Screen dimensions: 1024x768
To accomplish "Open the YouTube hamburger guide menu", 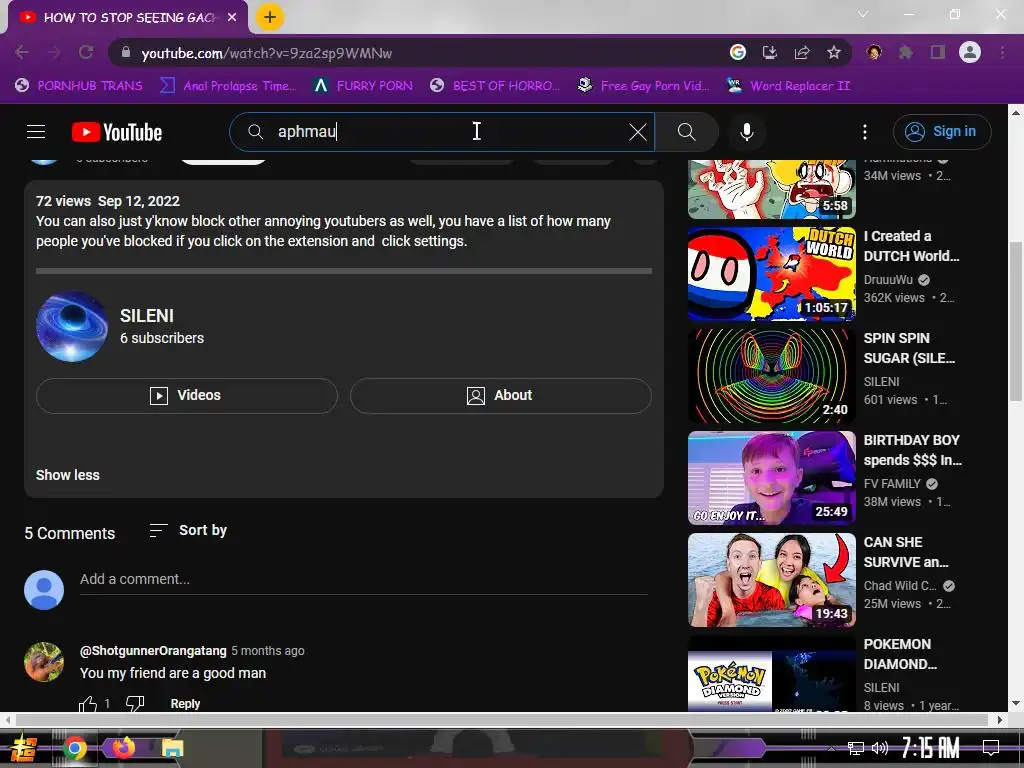I will click(x=36, y=132).
